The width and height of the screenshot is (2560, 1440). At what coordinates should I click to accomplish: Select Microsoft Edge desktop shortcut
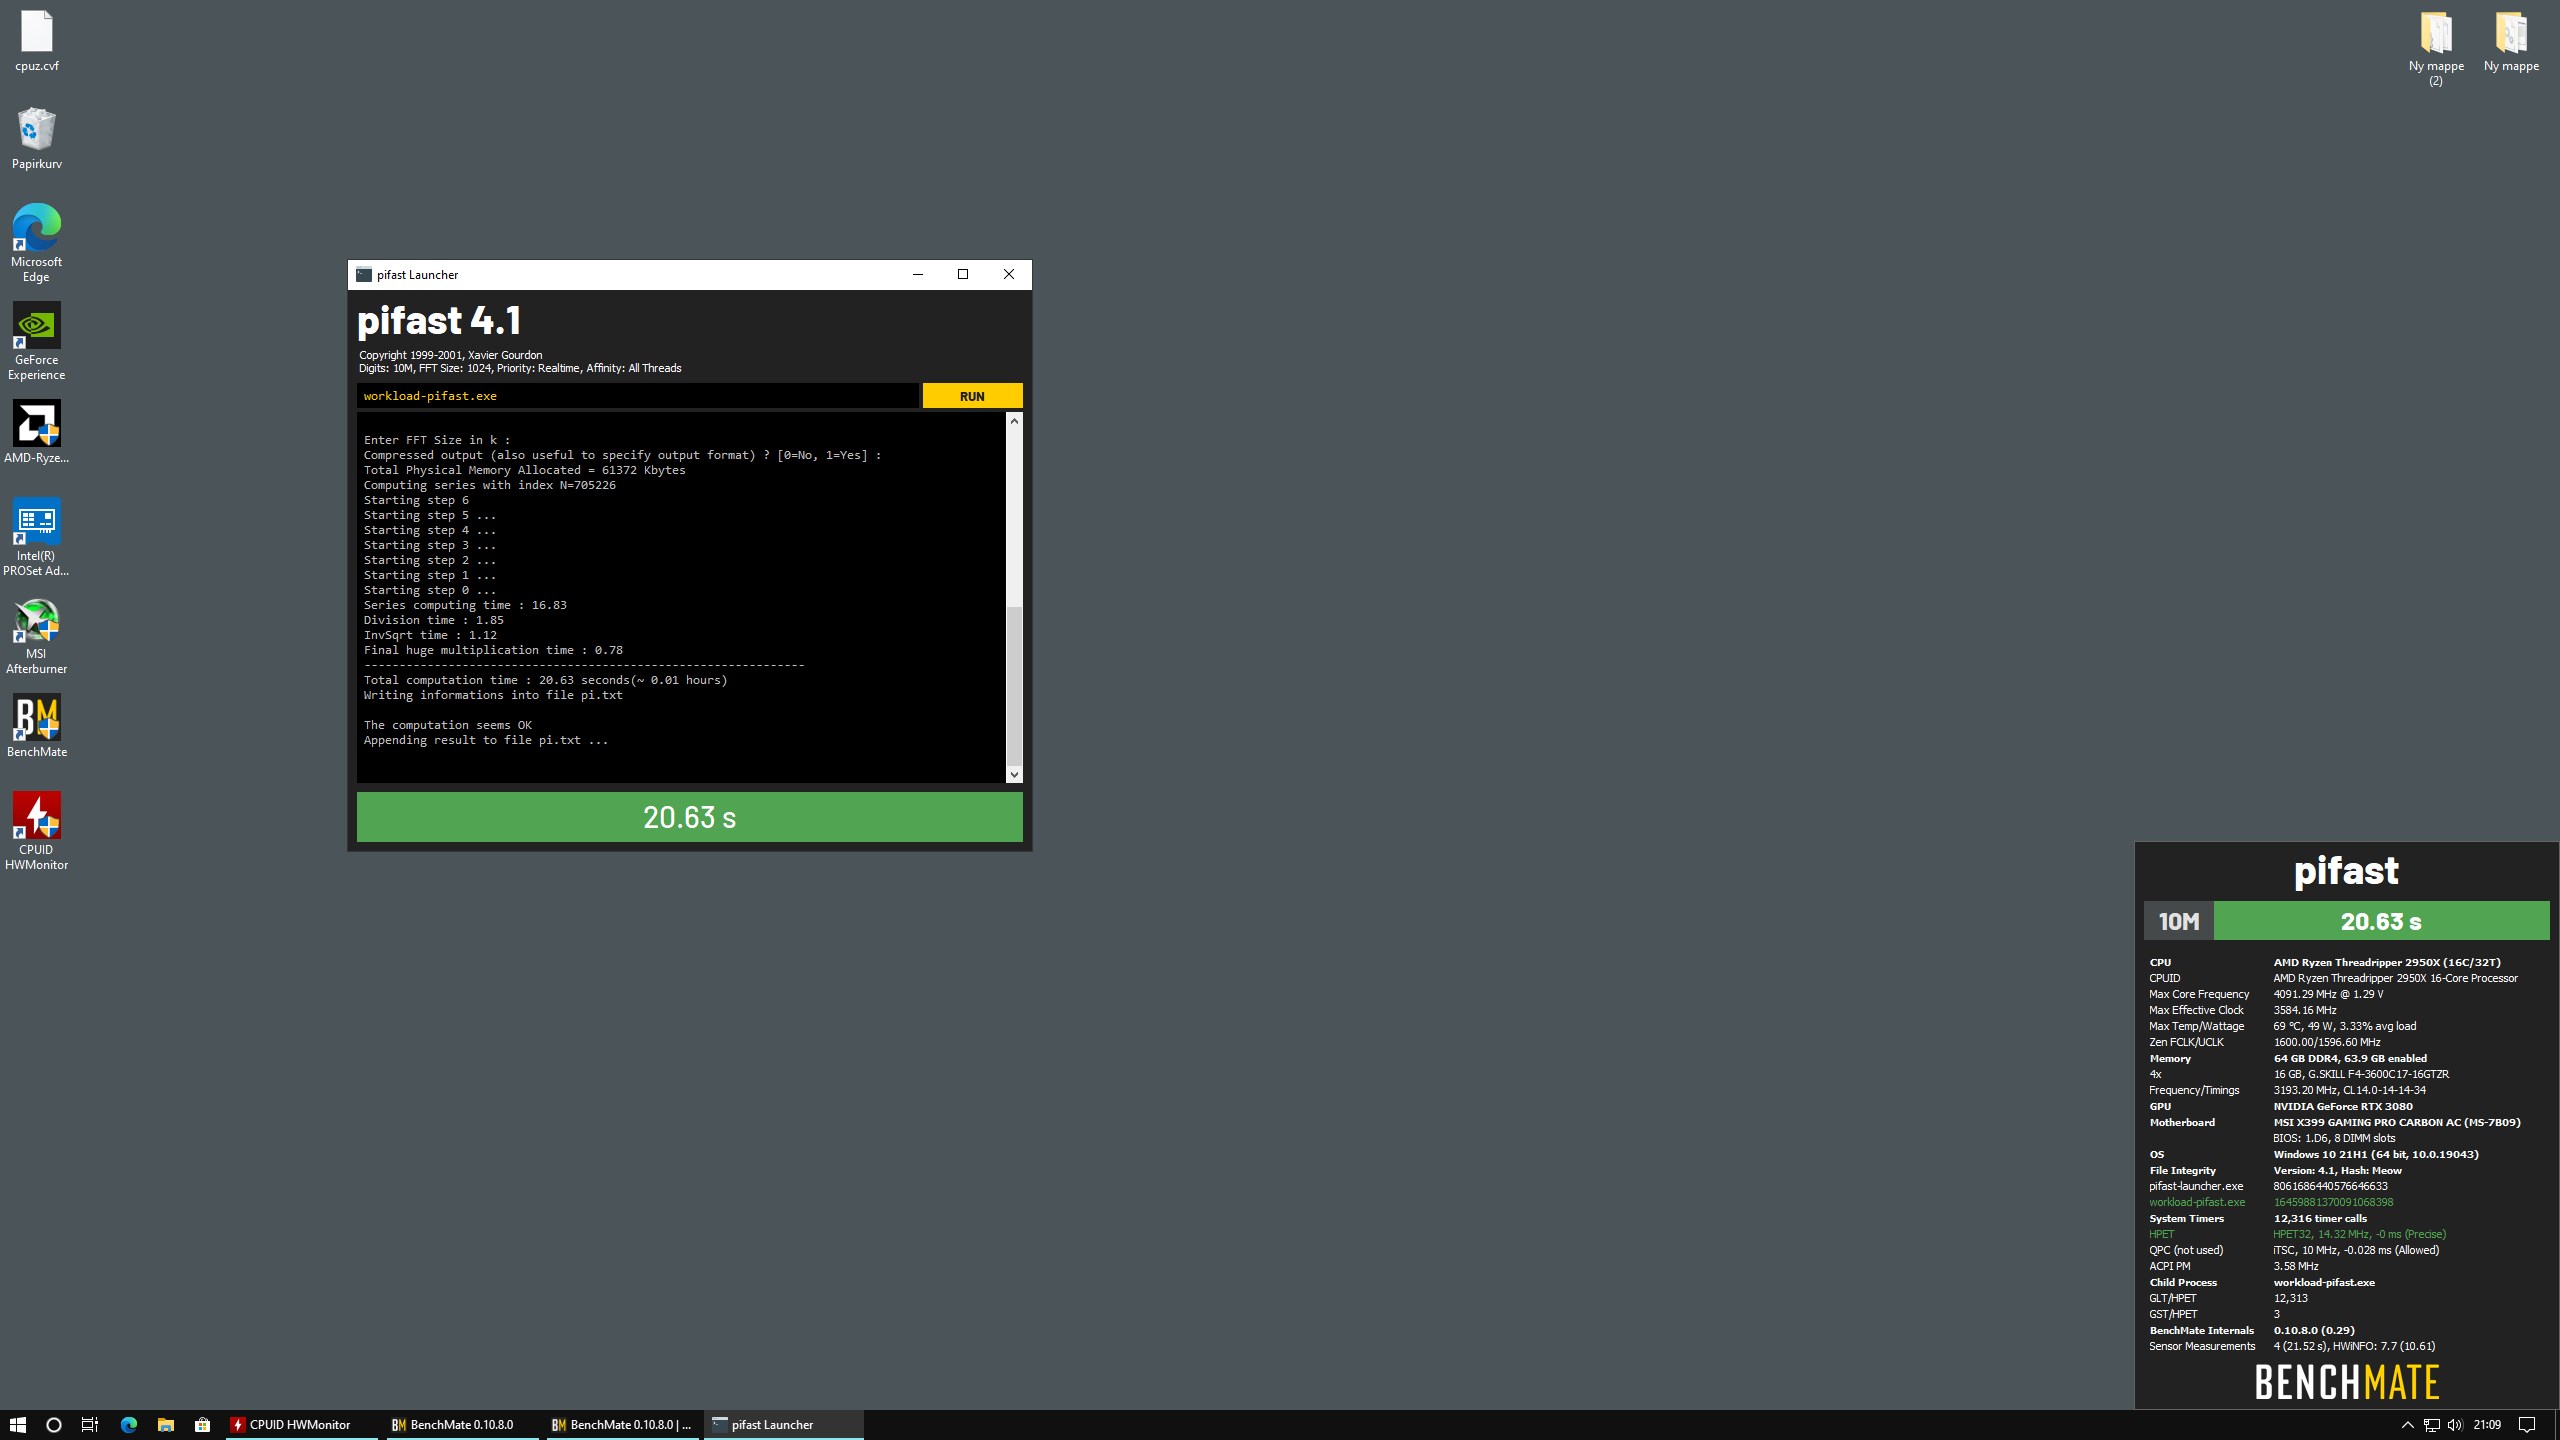click(x=37, y=243)
